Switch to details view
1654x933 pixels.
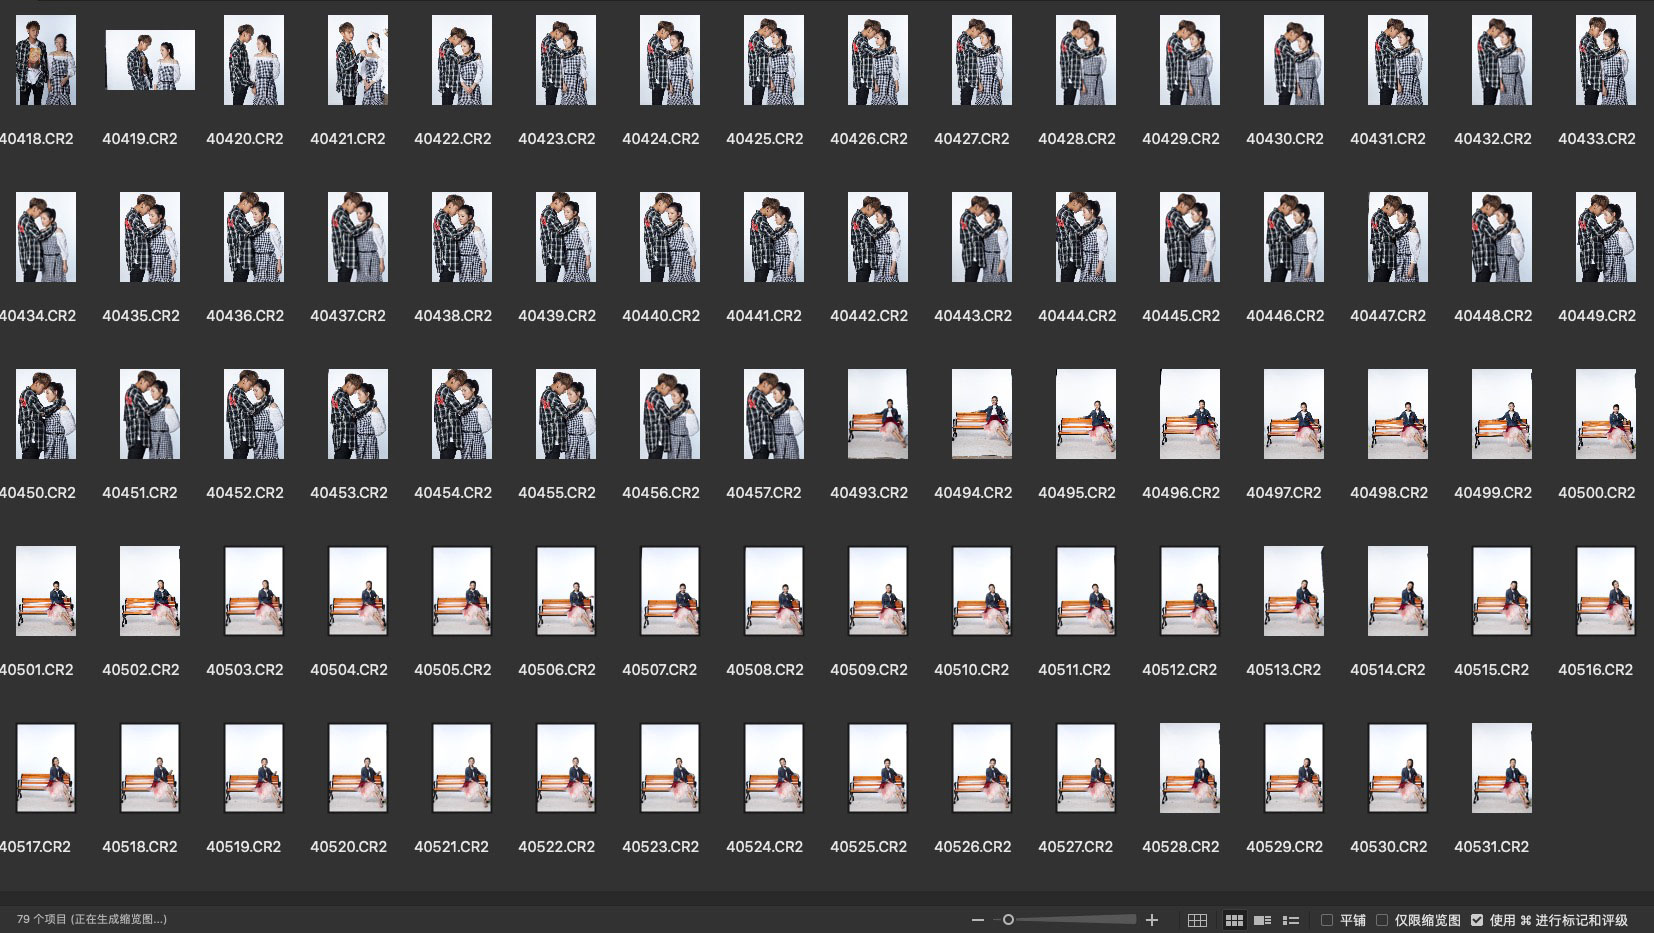[1262, 920]
